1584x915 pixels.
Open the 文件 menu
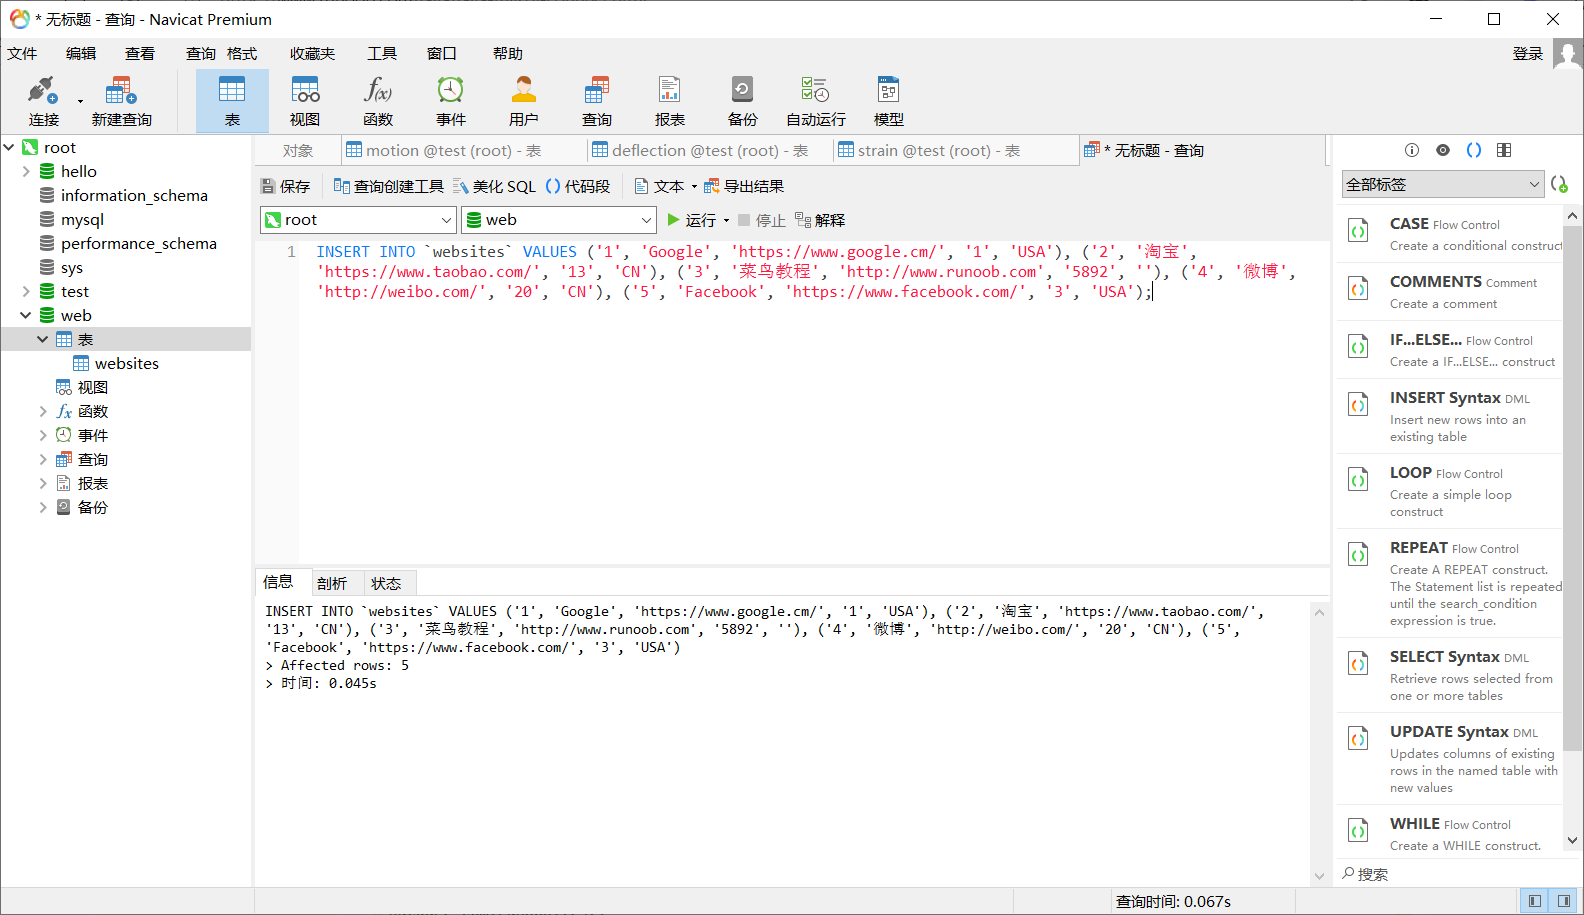(x=22, y=54)
